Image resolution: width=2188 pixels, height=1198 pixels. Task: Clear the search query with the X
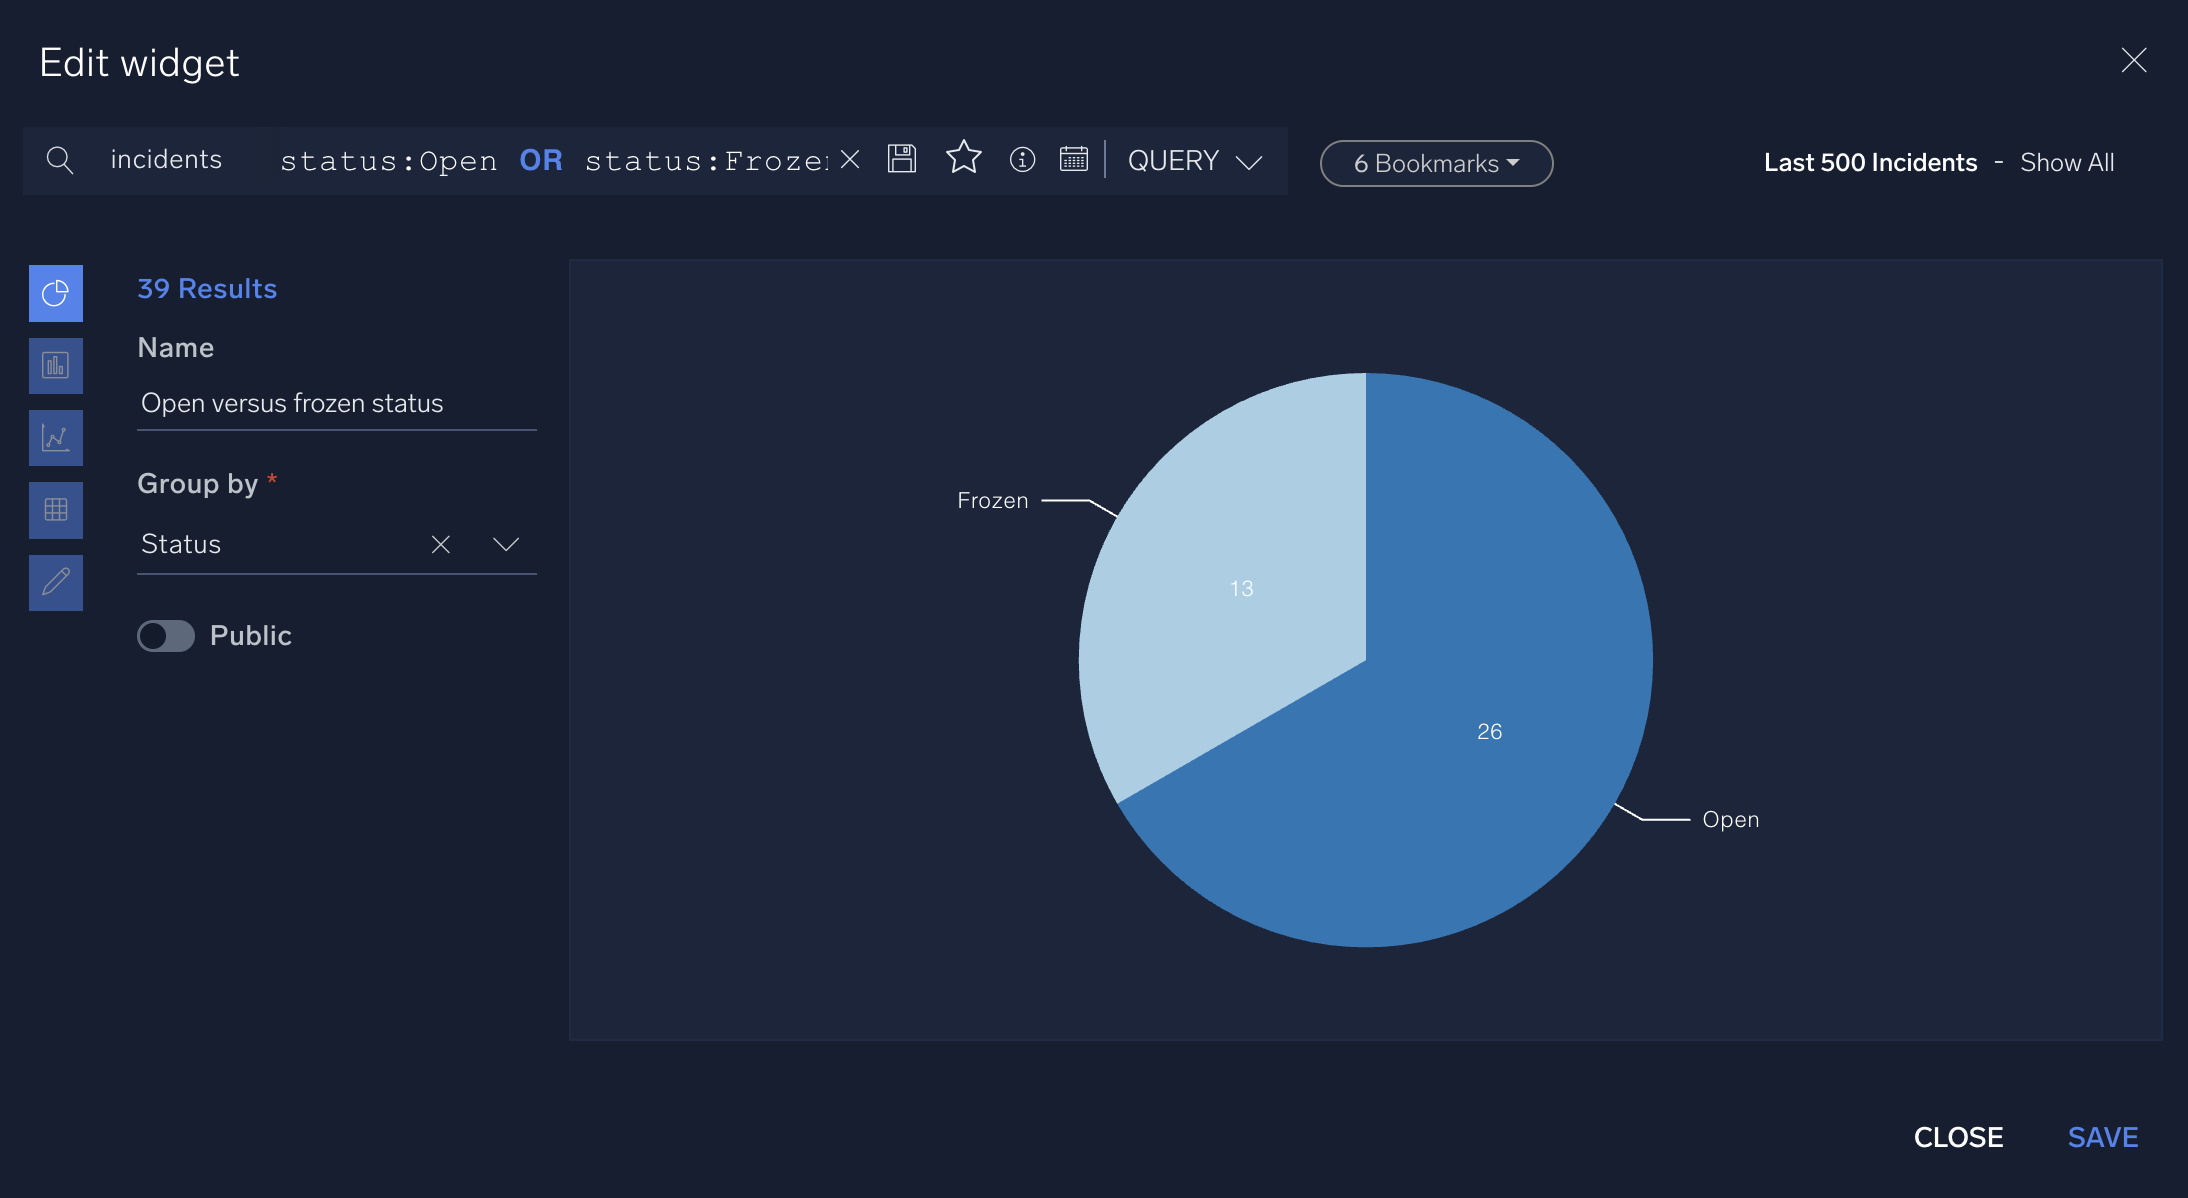click(x=849, y=159)
